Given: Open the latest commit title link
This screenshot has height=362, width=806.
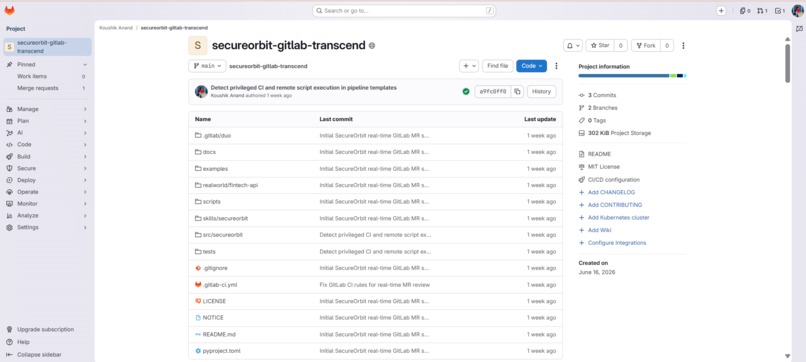Looking at the screenshot, I should pyautogui.click(x=304, y=88).
